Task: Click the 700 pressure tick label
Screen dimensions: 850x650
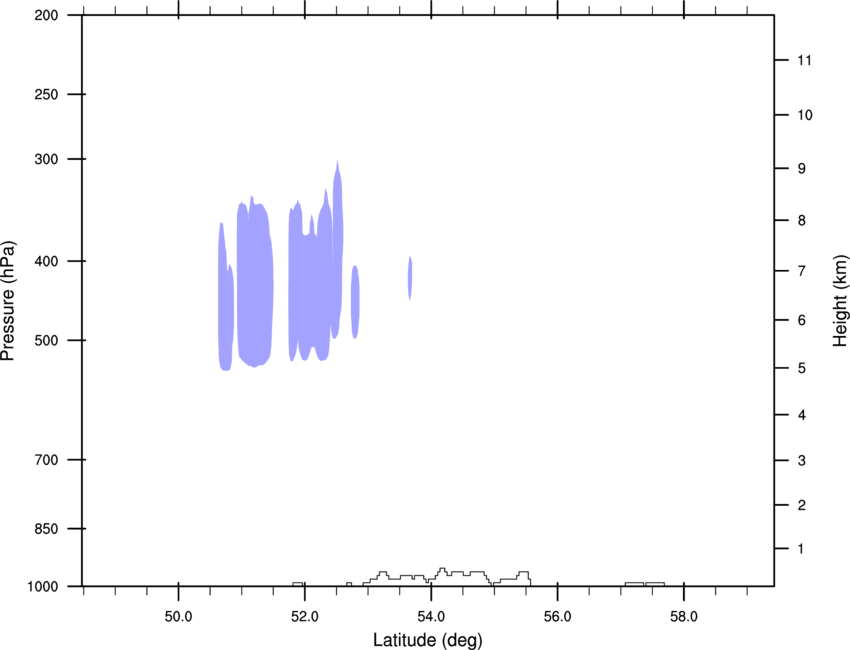Action: [46, 460]
